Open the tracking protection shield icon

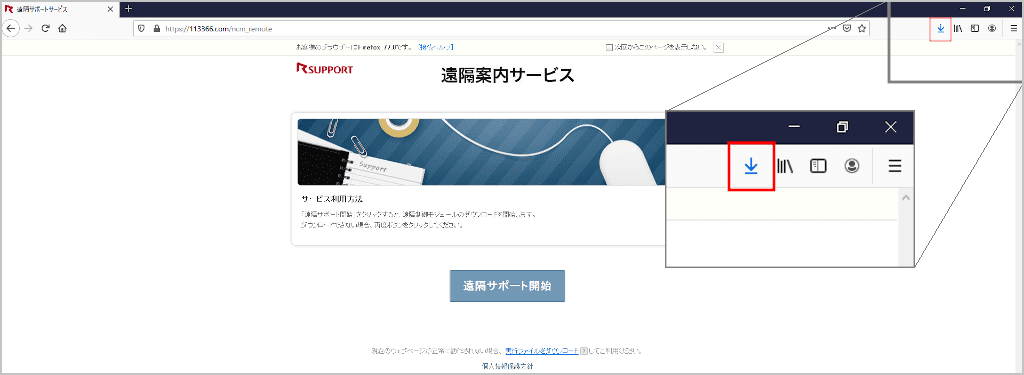click(142, 29)
